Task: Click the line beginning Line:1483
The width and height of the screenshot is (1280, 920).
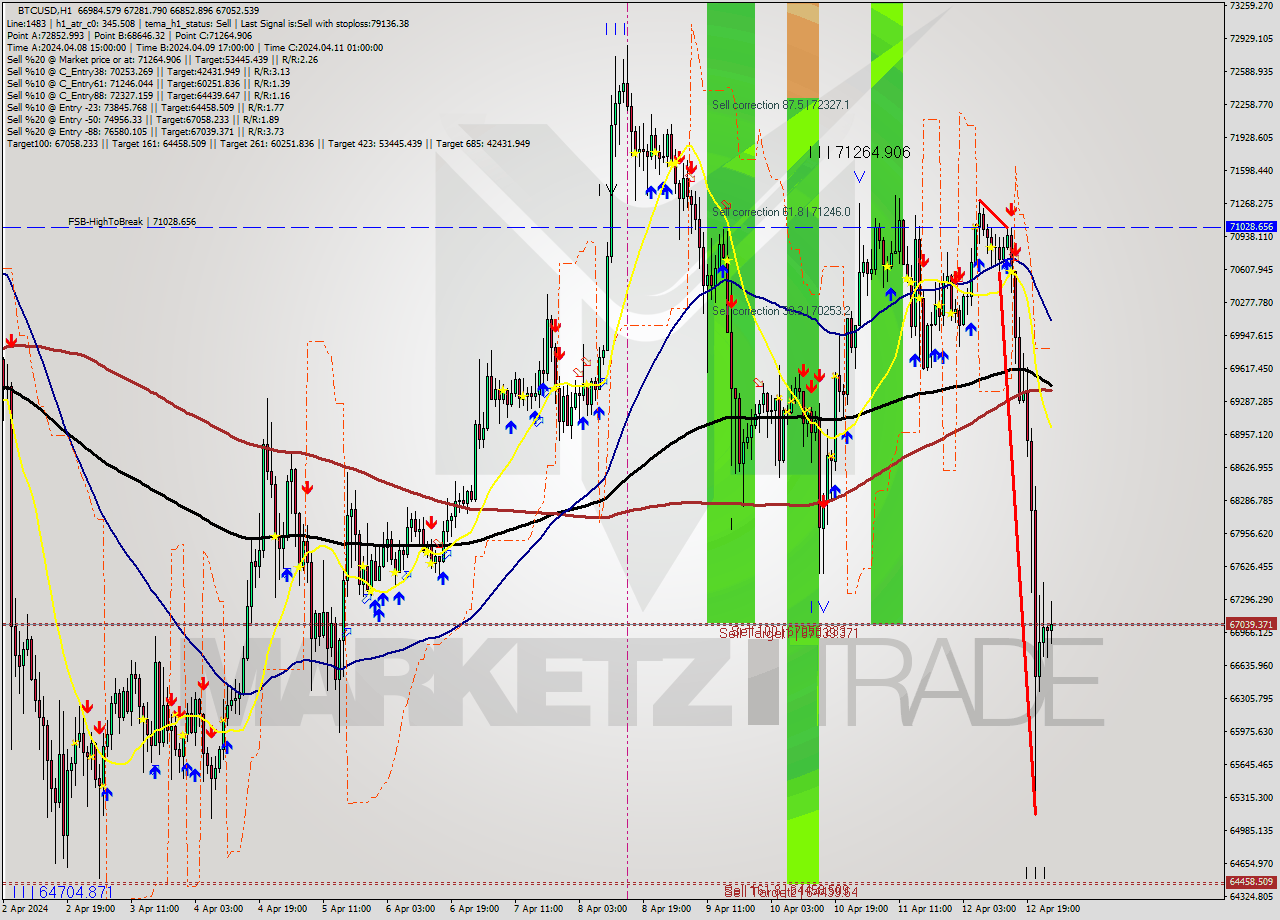Action: (x=206, y=23)
